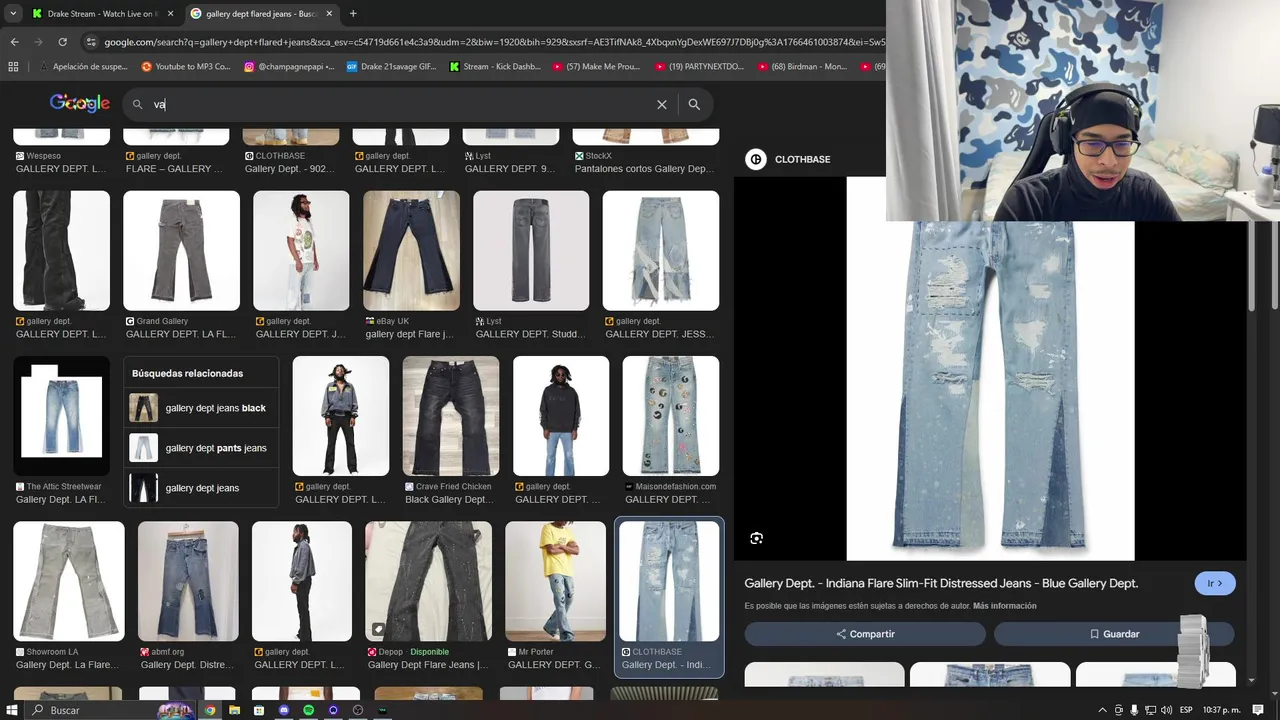
Task: Open the notifications center icon
Action: click(1258, 710)
